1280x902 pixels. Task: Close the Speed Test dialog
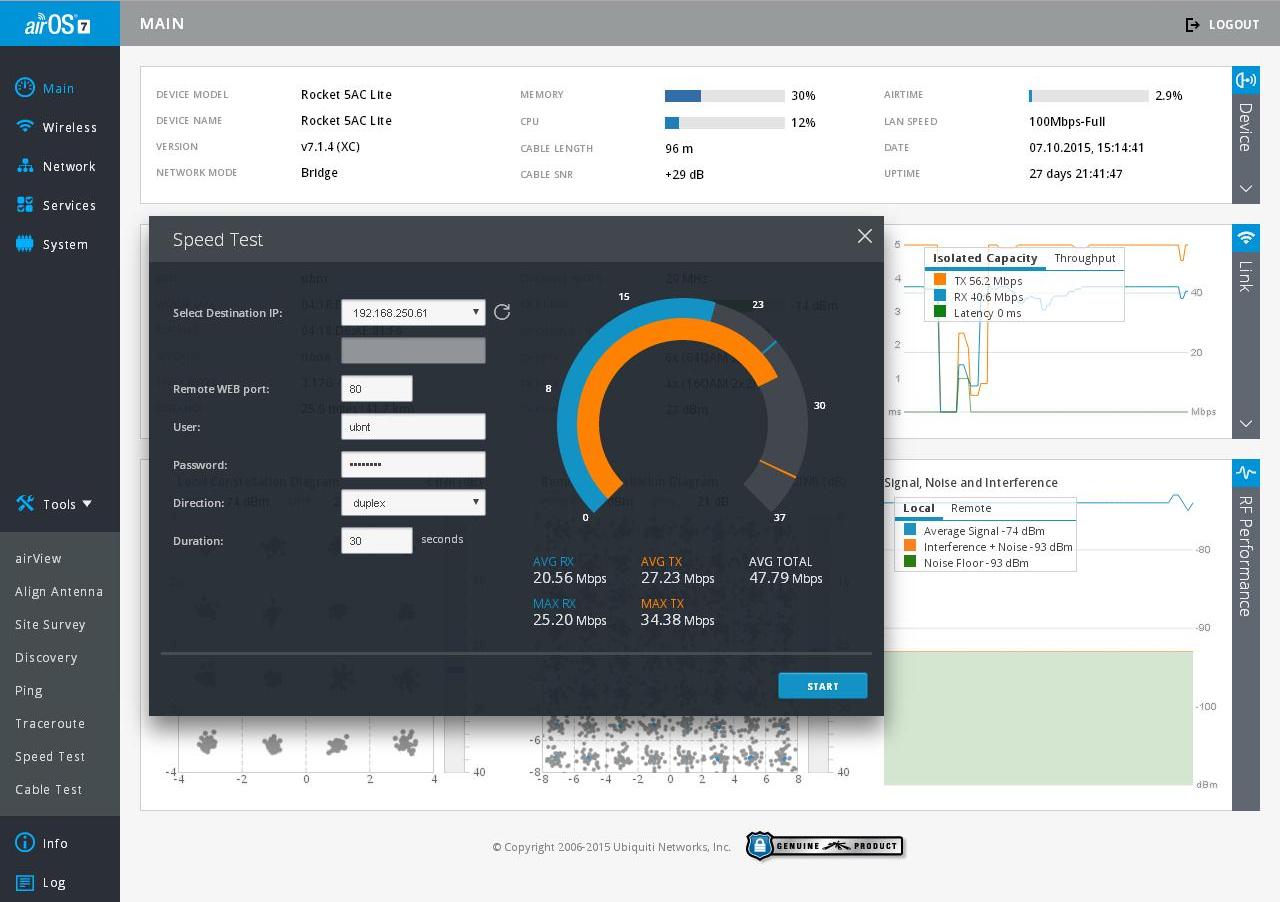click(x=865, y=236)
